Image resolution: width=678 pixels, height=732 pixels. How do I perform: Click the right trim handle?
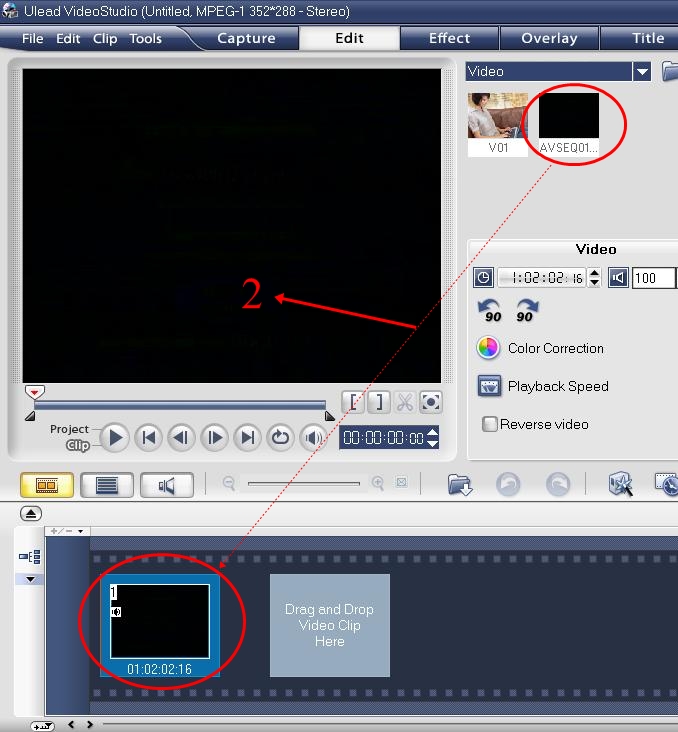[x=330, y=415]
